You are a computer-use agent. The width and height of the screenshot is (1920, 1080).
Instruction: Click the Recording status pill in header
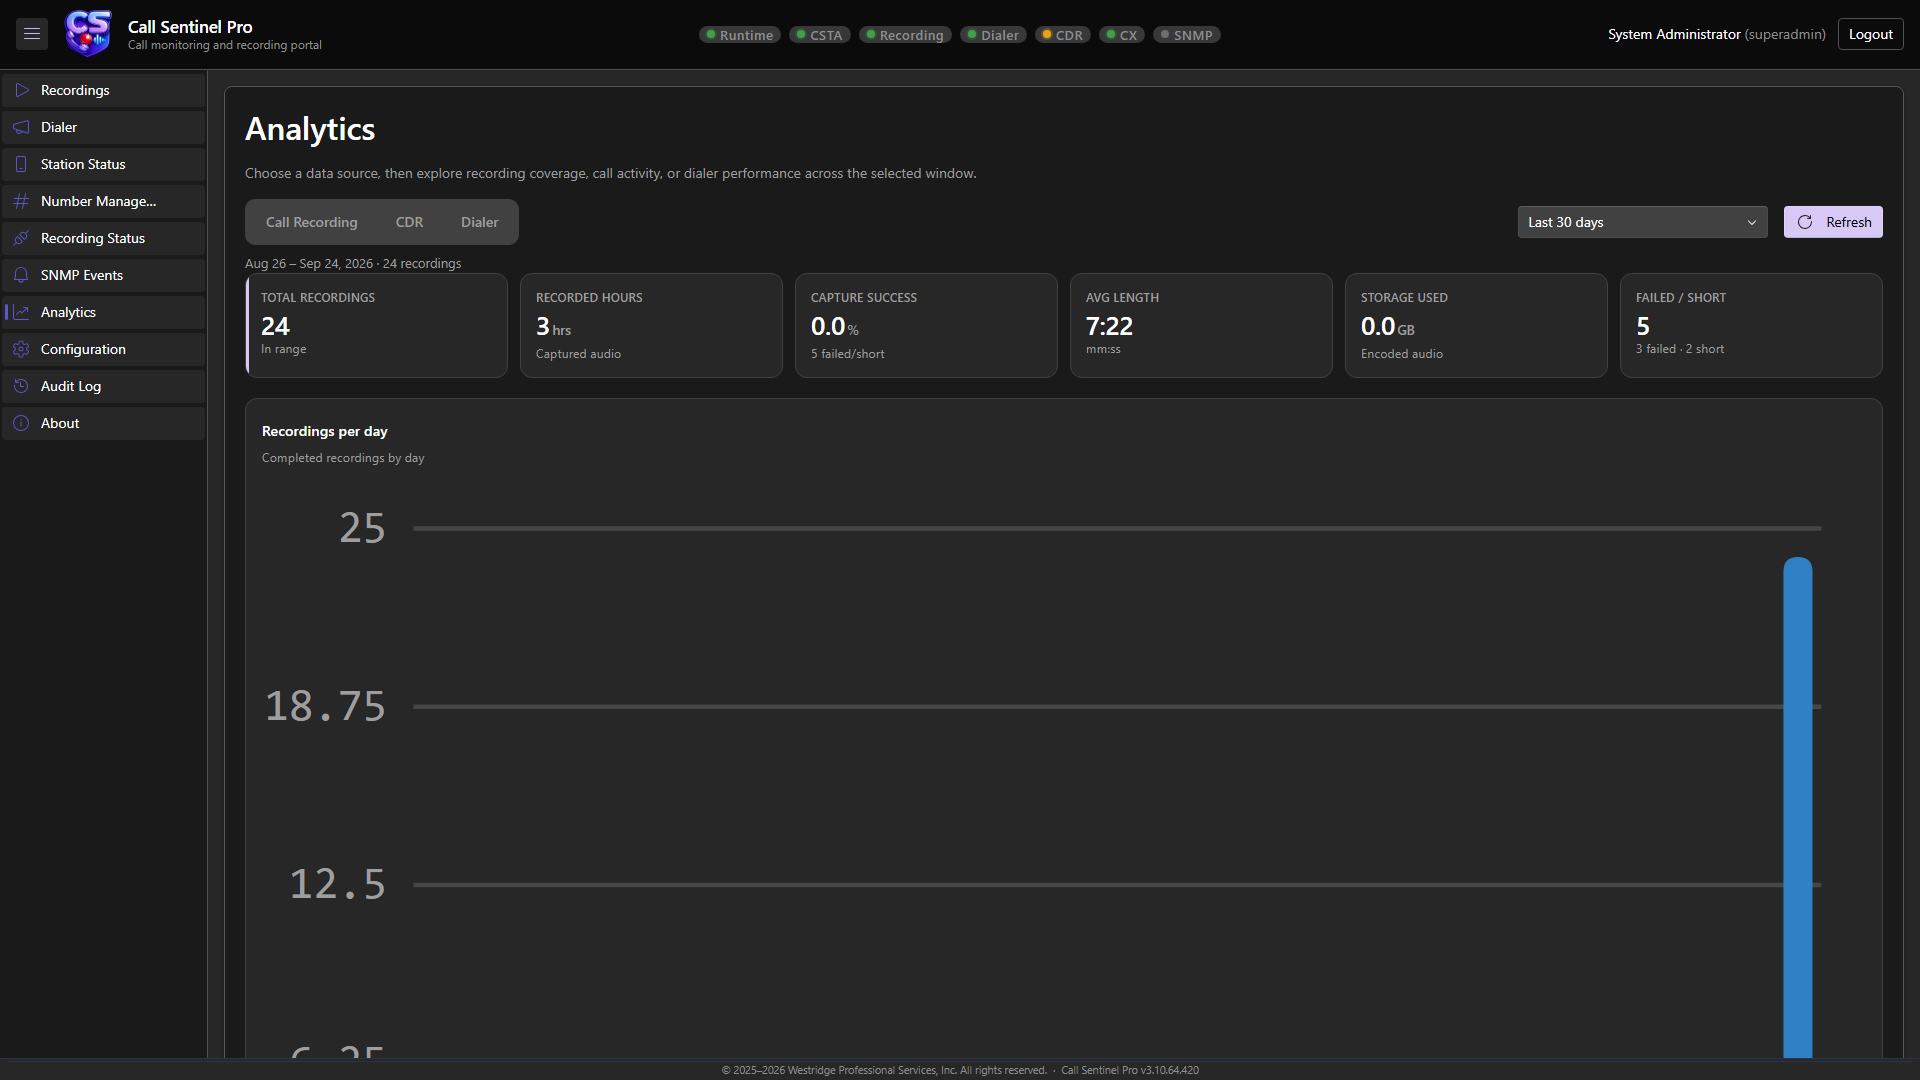tap(905, 35)
